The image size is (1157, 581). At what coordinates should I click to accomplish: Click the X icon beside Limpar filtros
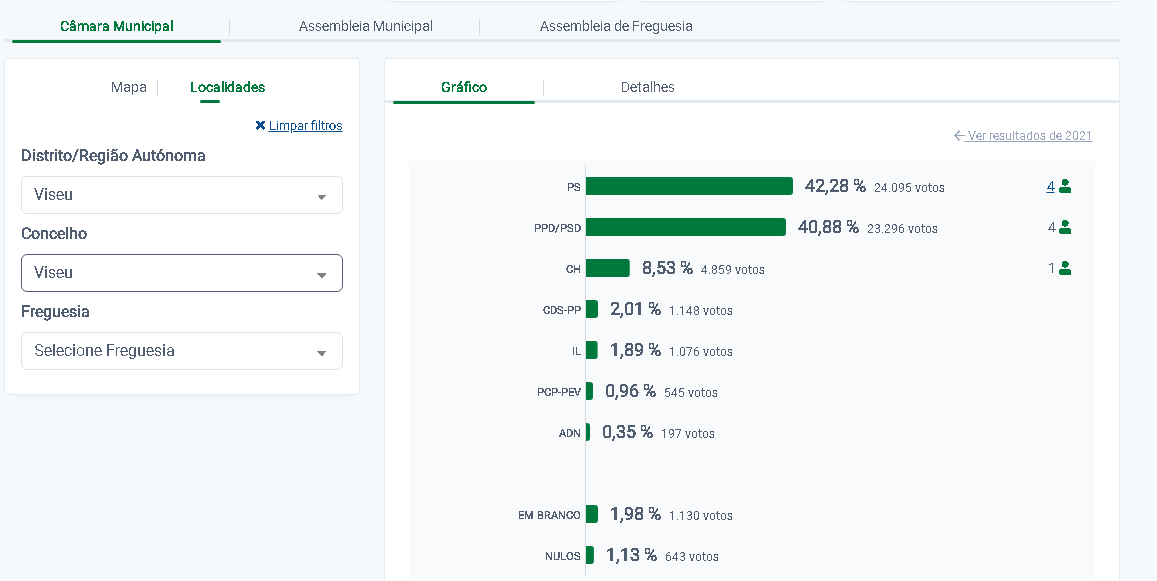260,126
